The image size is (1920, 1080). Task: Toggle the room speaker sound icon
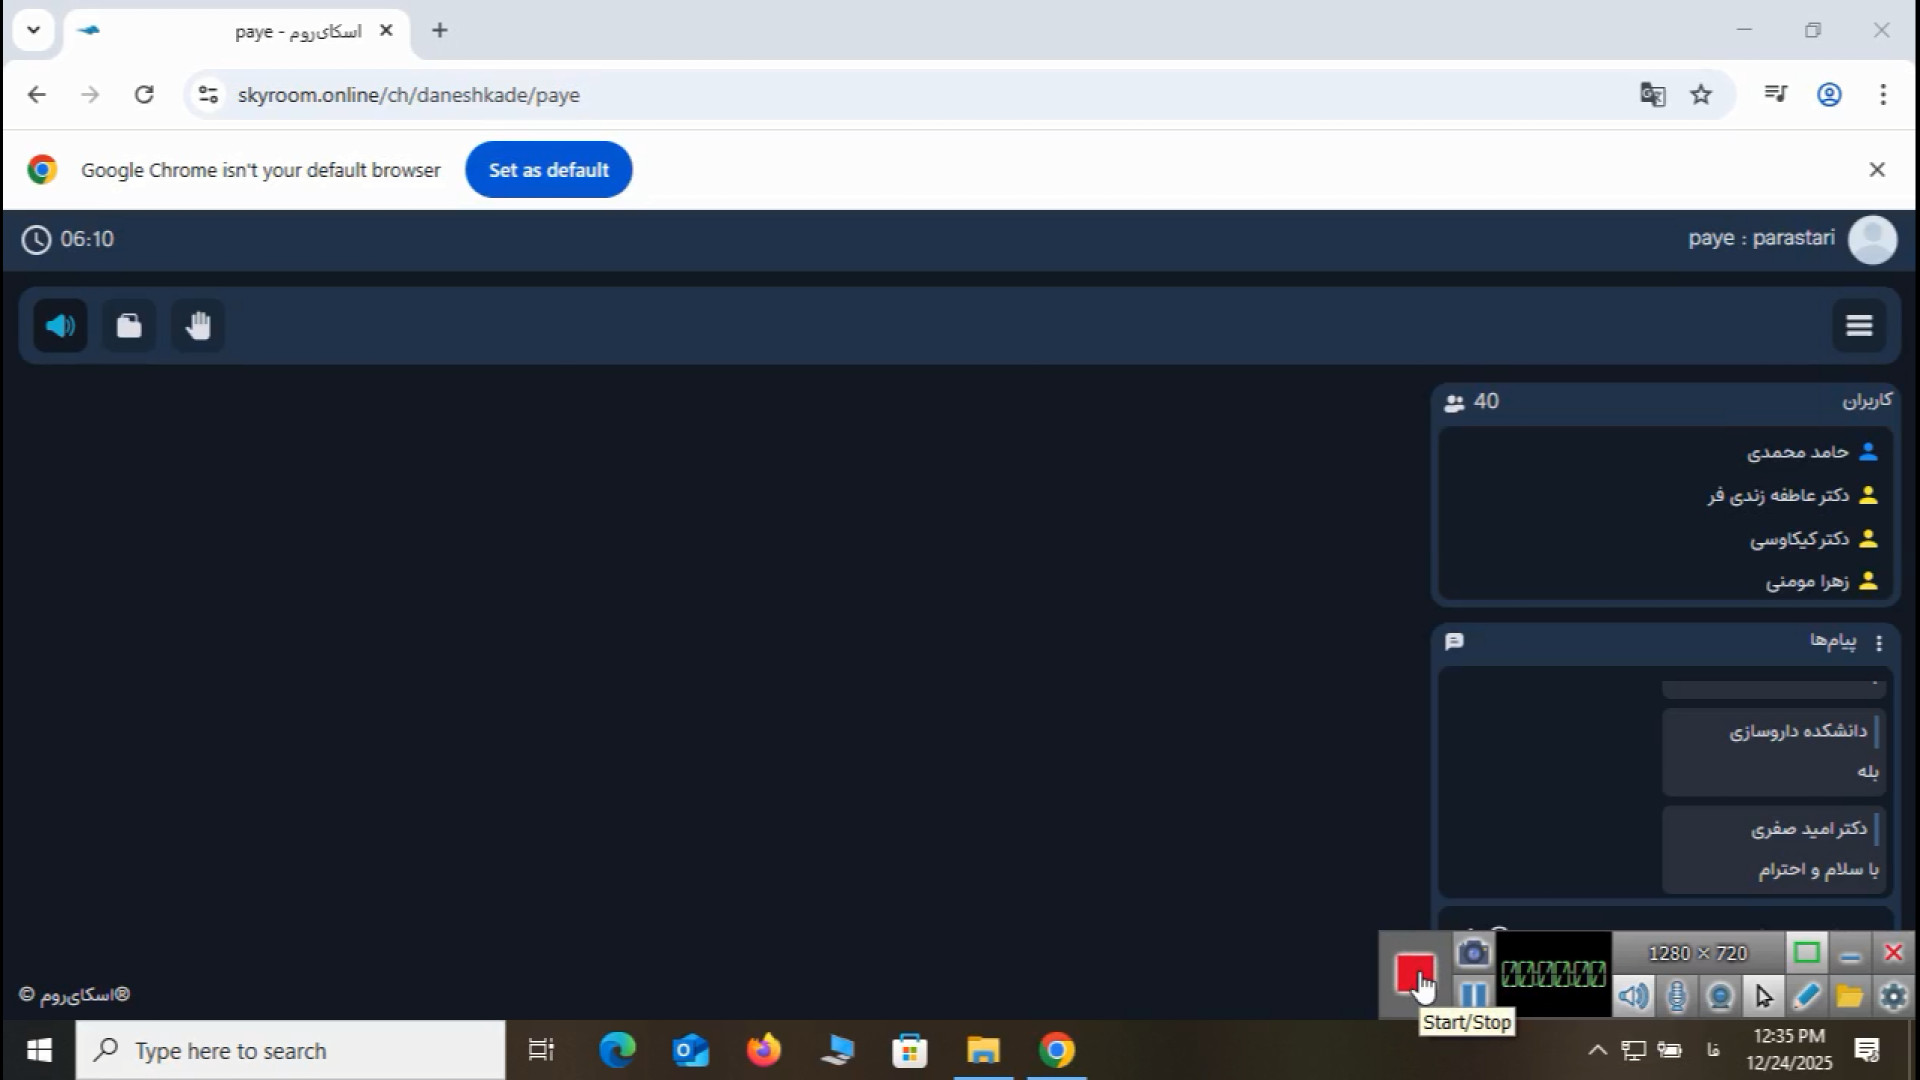60,326
